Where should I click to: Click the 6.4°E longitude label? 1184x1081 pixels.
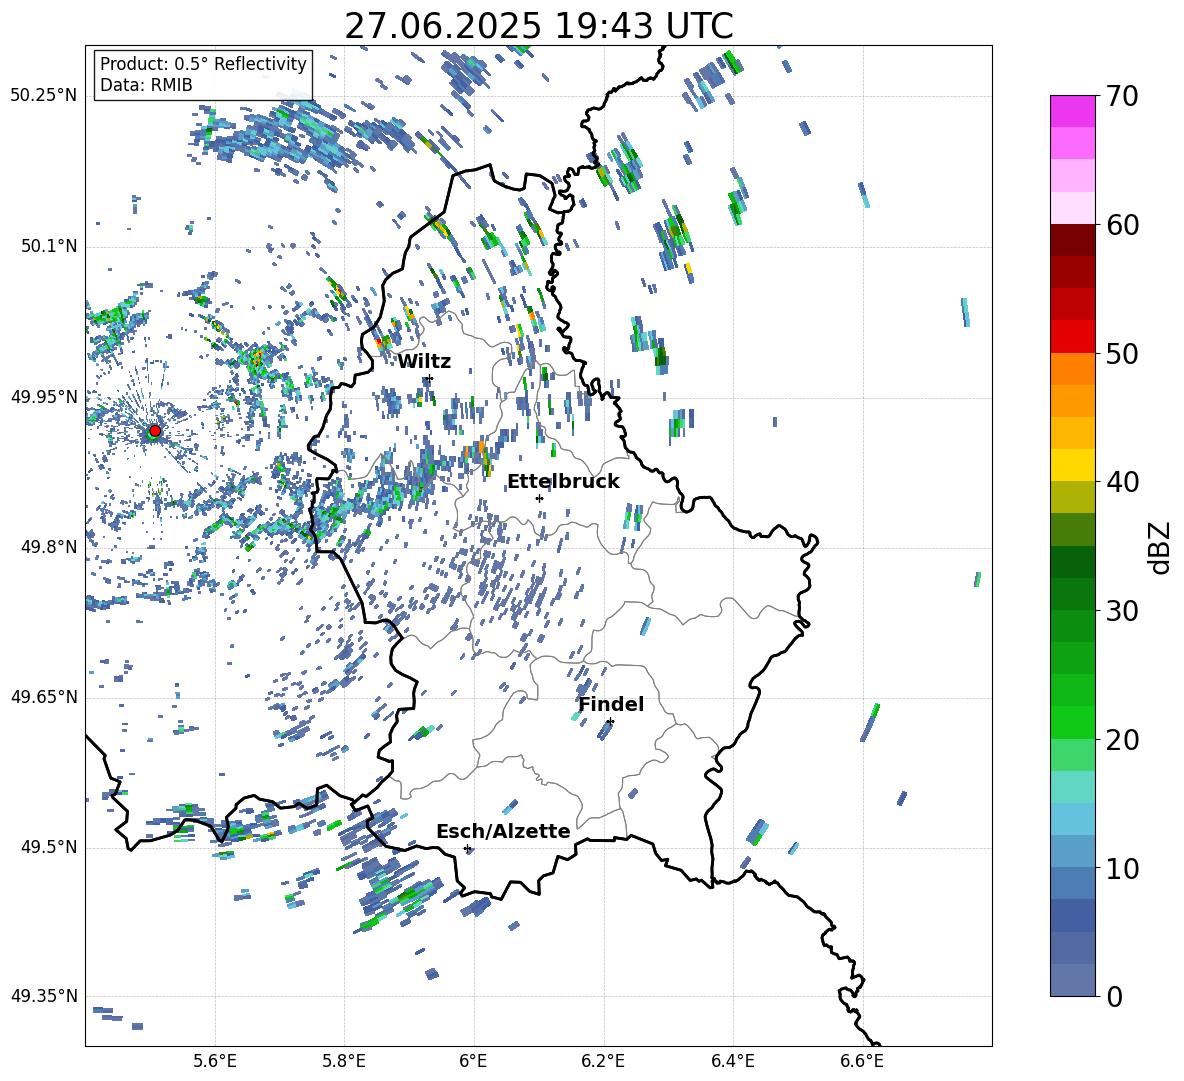tap(732, 1061)
